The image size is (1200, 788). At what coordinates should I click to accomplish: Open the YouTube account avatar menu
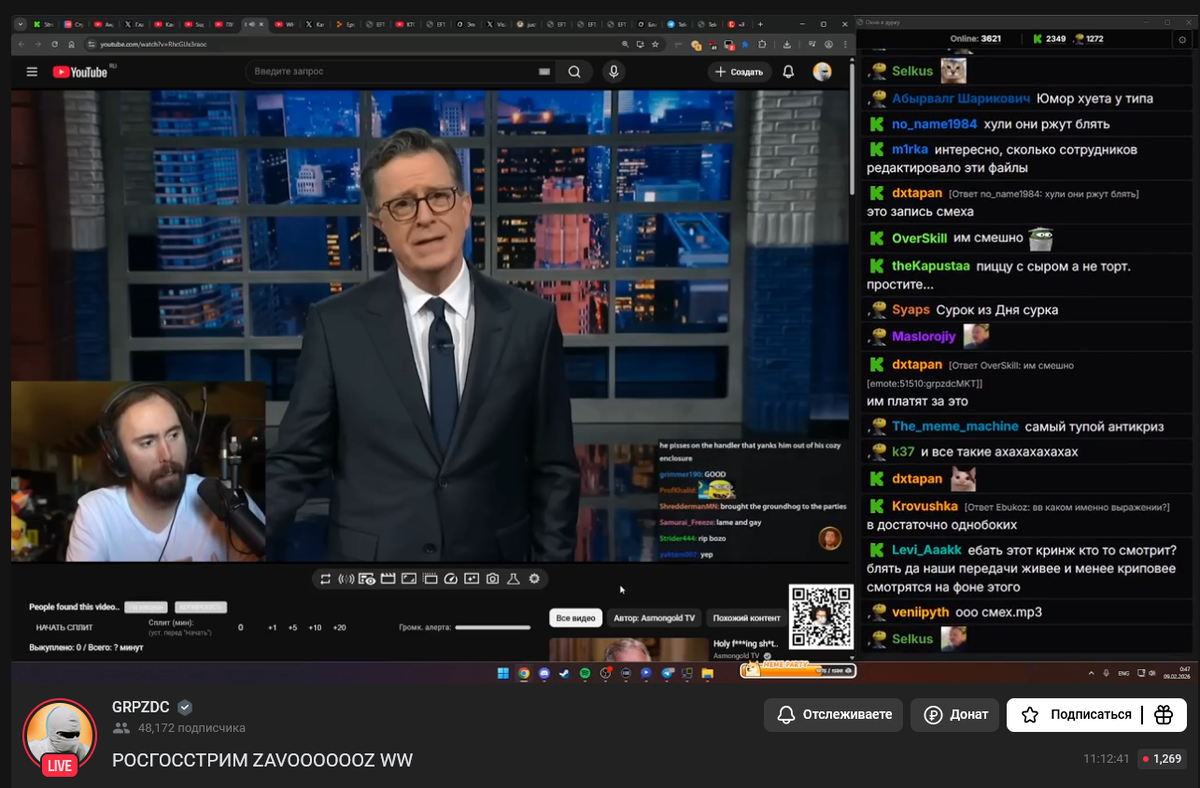822,72
